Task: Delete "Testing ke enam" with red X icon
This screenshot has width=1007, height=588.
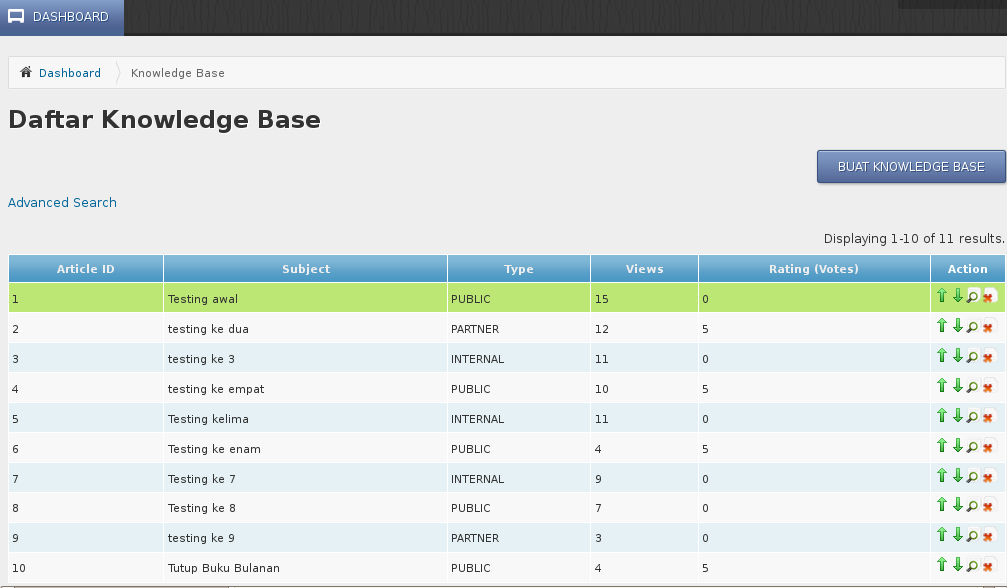Action: point(989,446)
